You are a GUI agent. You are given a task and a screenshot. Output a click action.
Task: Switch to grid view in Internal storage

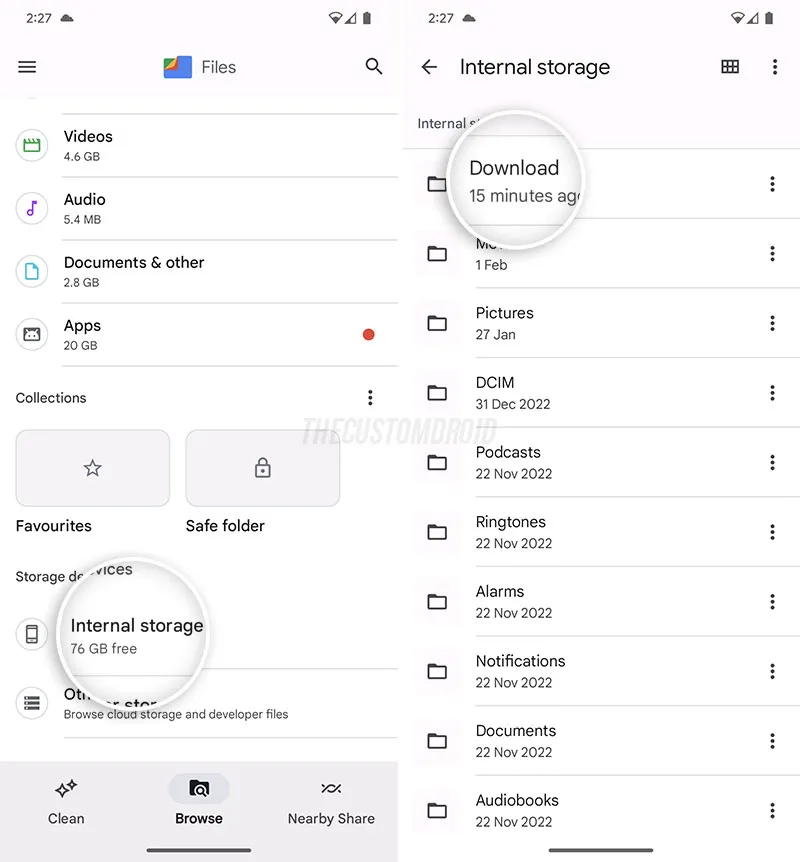click(x=730, y=67)
